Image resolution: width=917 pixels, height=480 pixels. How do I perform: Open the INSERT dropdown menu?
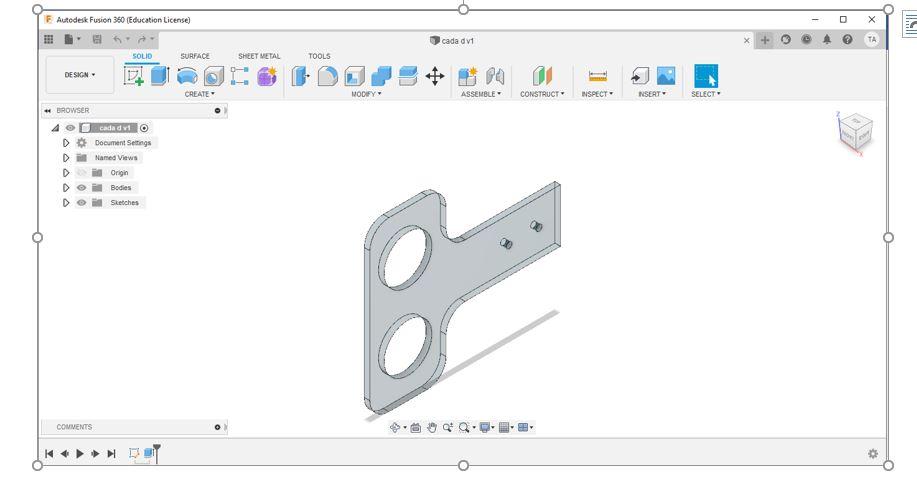point(651,94)
